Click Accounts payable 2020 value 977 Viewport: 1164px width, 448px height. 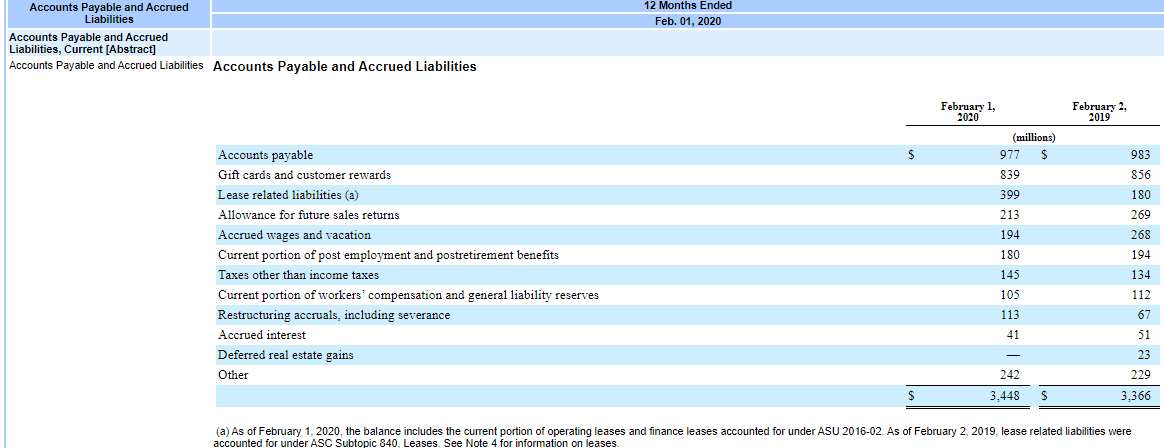(x=1010, y=155)
